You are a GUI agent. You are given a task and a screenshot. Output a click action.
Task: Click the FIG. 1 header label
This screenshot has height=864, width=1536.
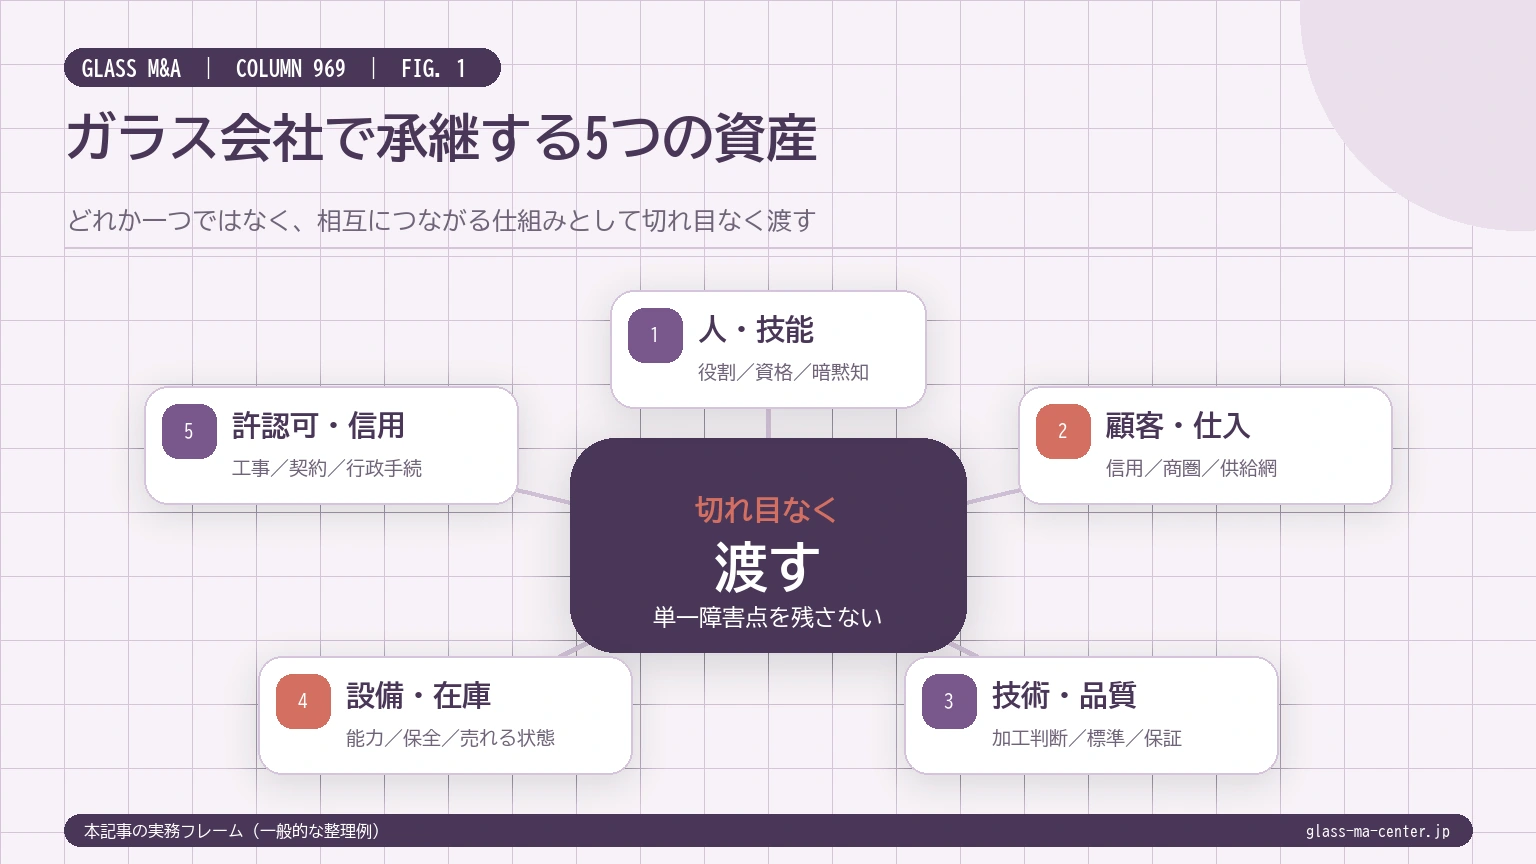(433, 68)
